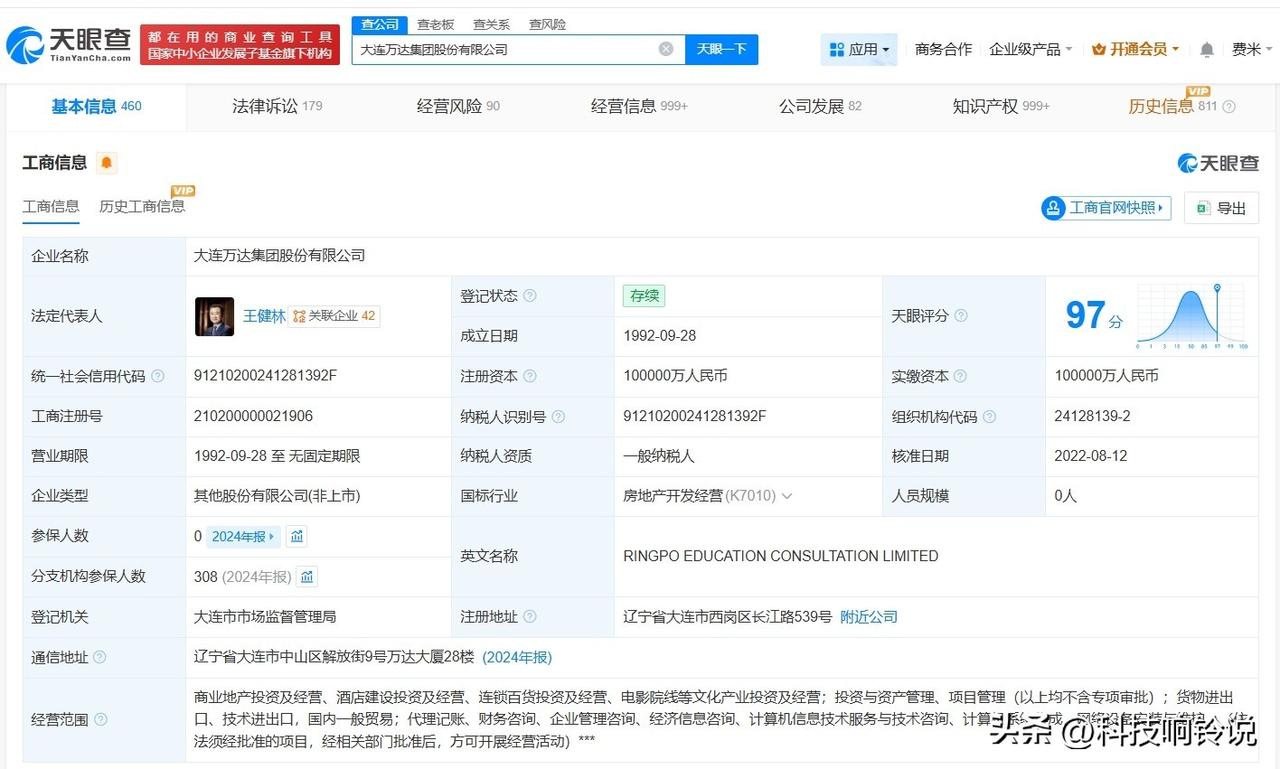Screen dimensions: 1280x769
Task: Click the orange bell beside 工商信息 heading
Action: 106,162
